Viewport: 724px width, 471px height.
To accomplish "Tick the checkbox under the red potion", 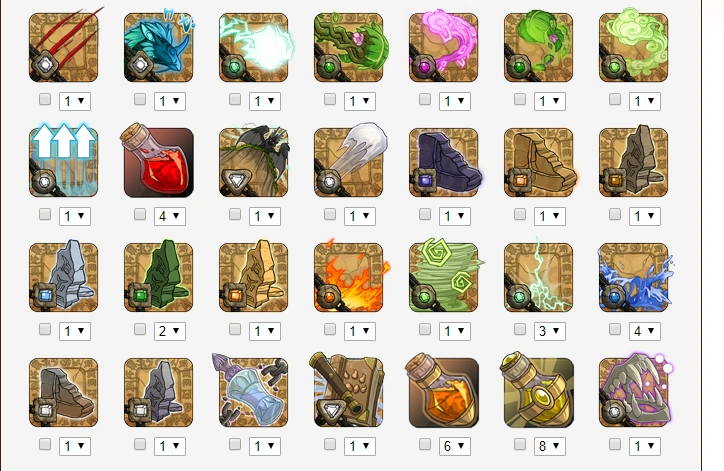I will coord(140,214).
